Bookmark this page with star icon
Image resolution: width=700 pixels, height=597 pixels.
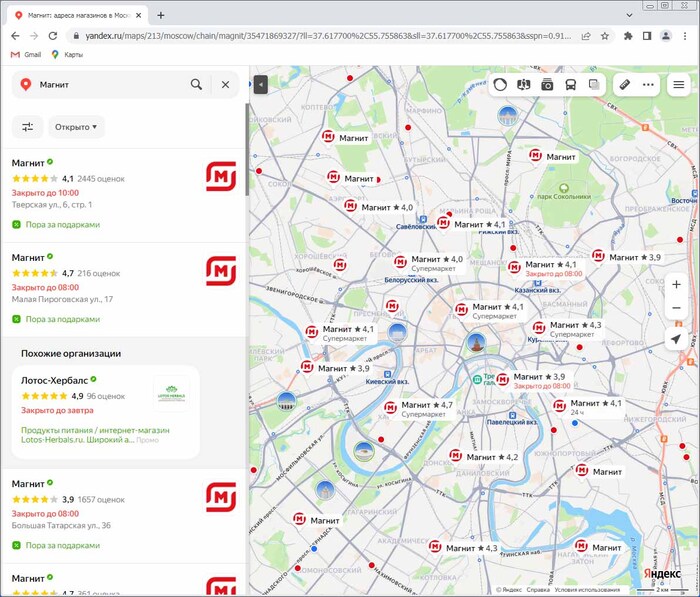coord(604,36)
